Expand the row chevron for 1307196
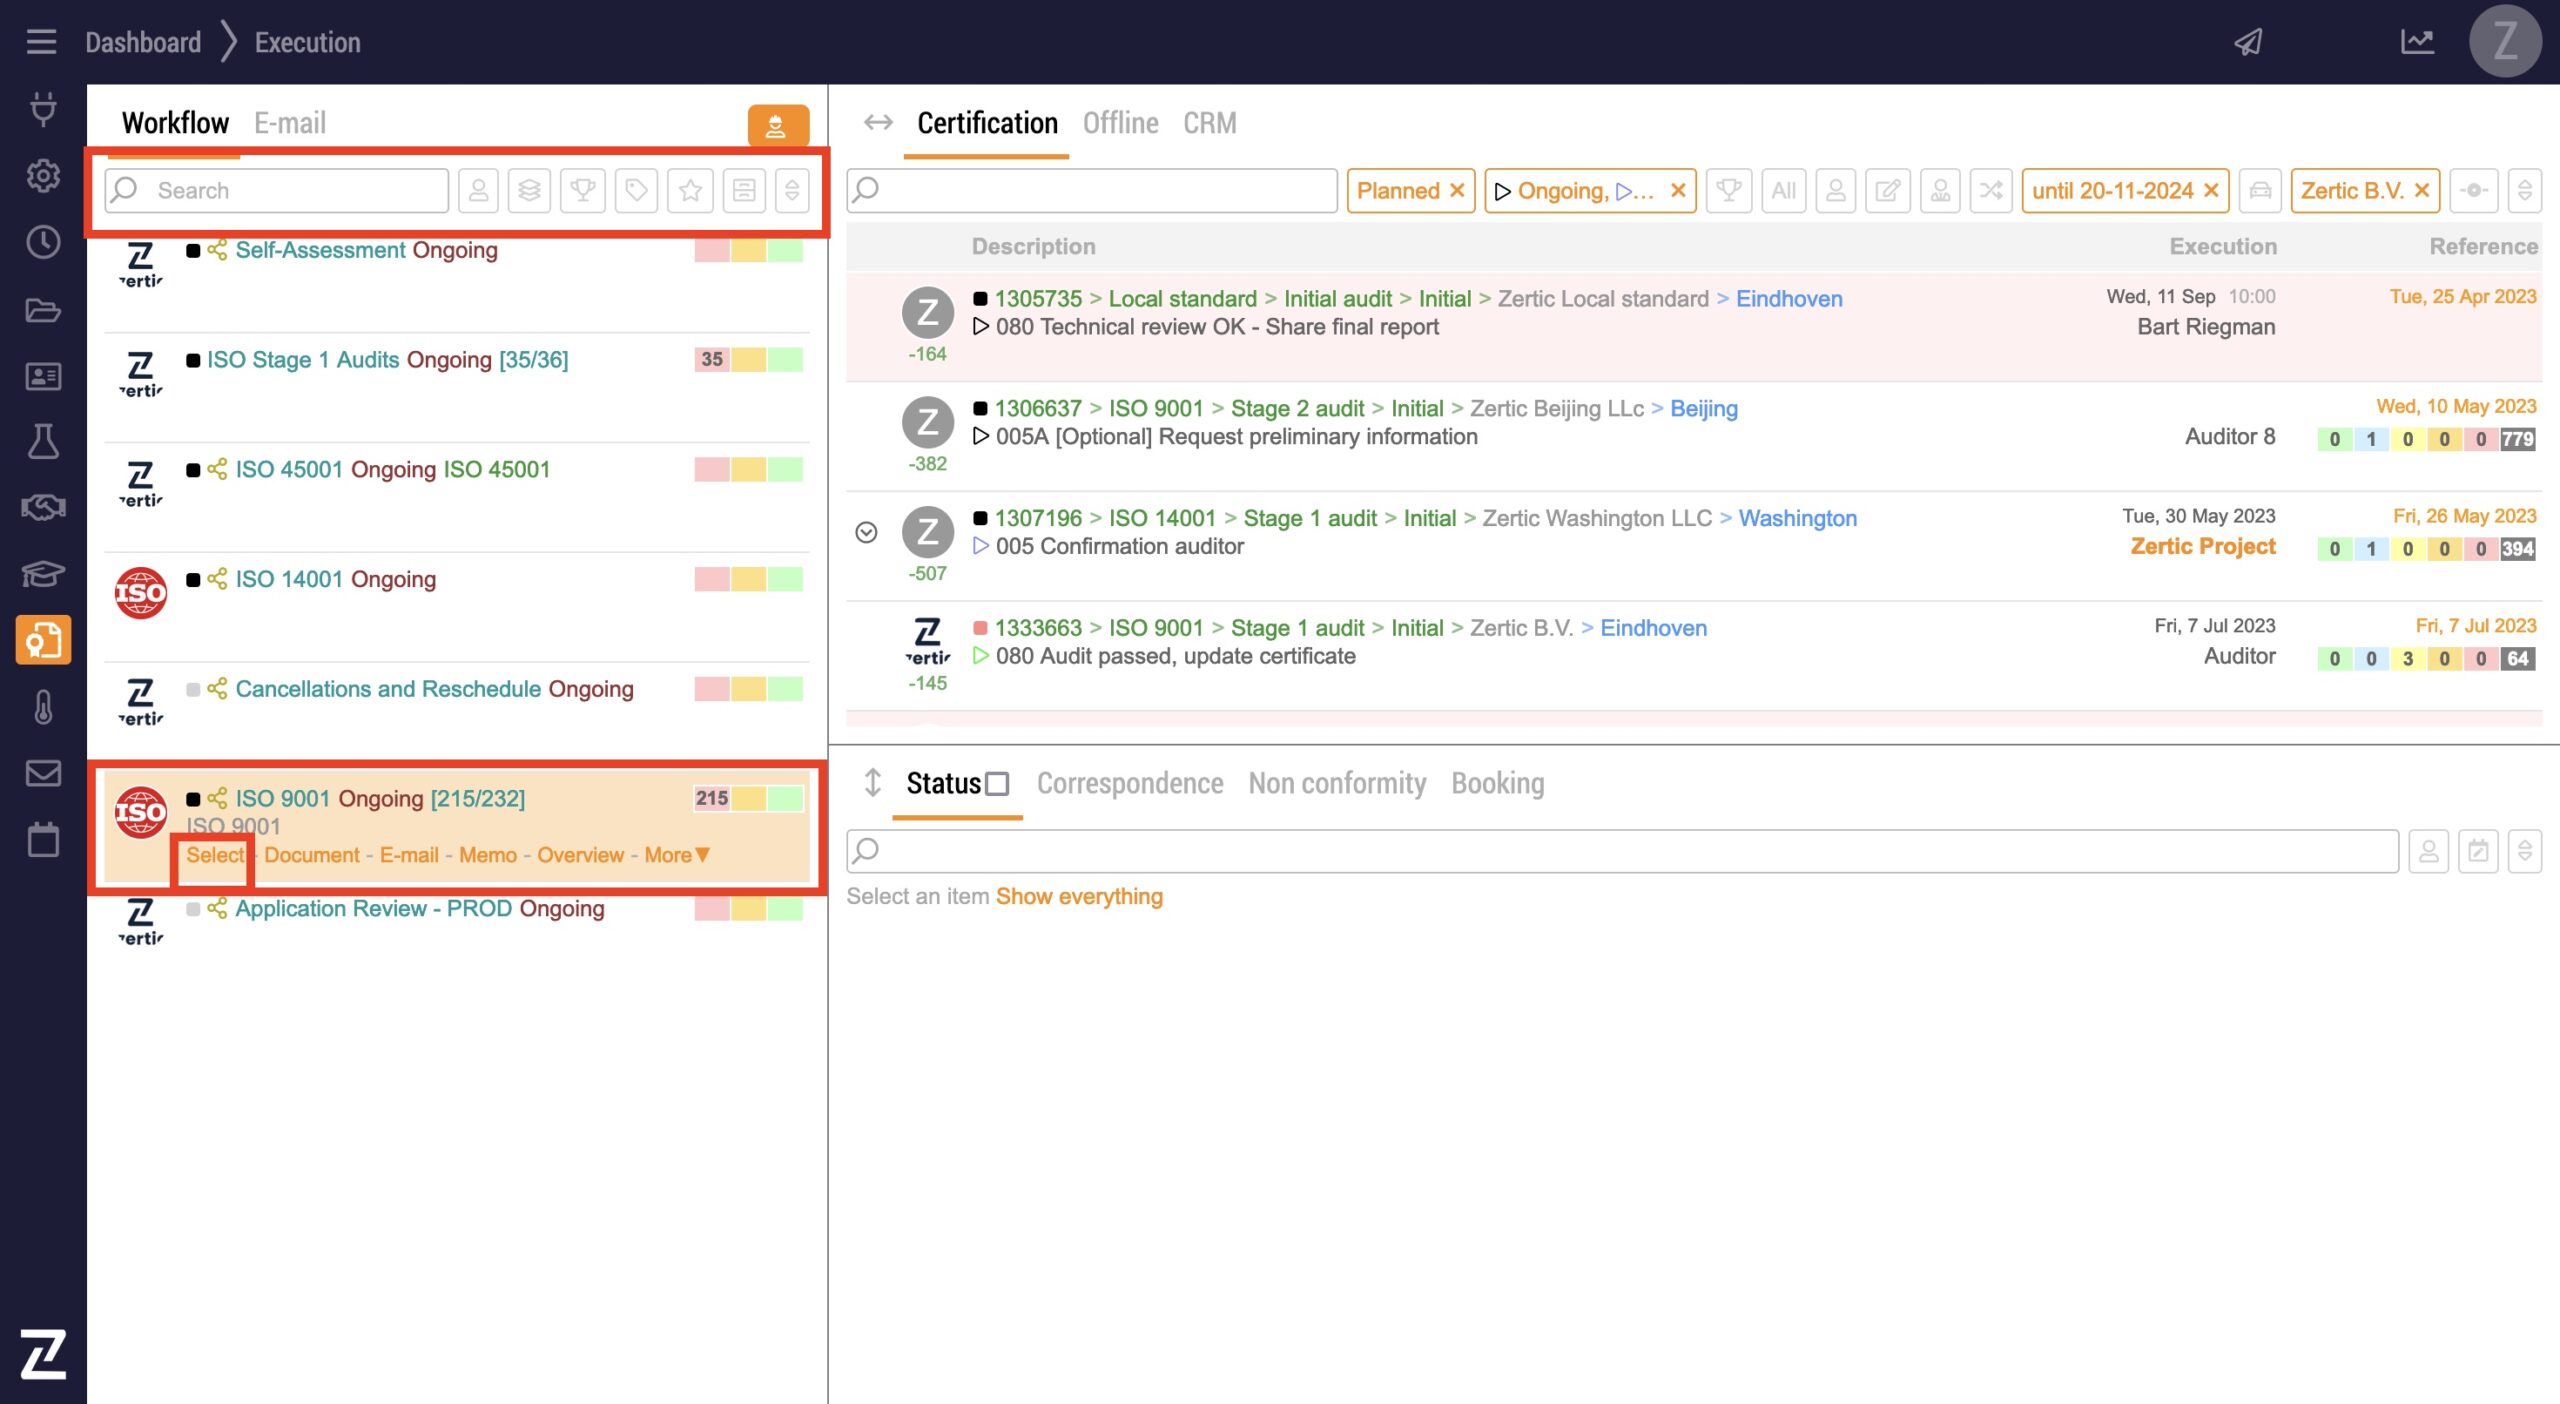The width and height of the screenshot is (2560, 1404). [866, 532]
